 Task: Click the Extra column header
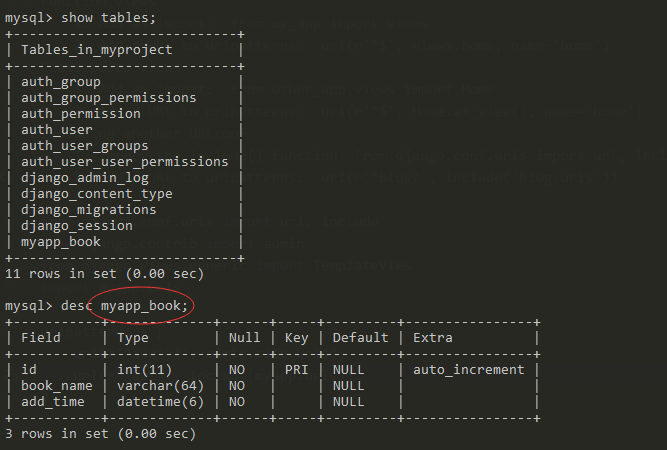(432, 337)
